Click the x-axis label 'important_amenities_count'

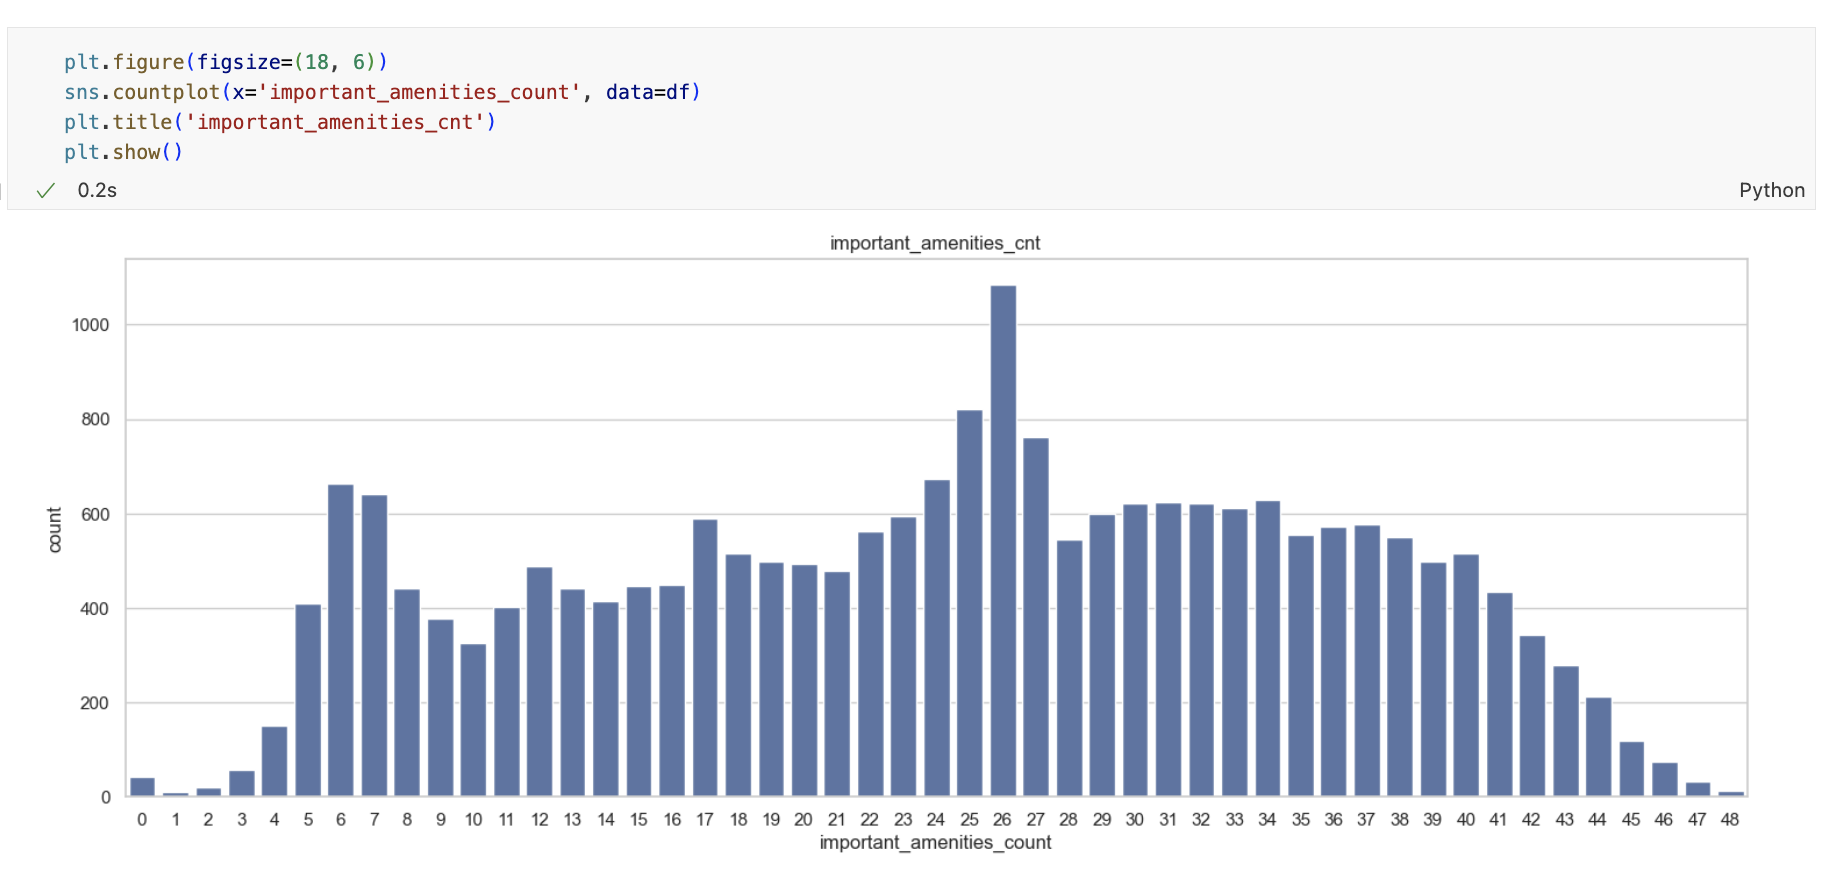pos(935,842)
